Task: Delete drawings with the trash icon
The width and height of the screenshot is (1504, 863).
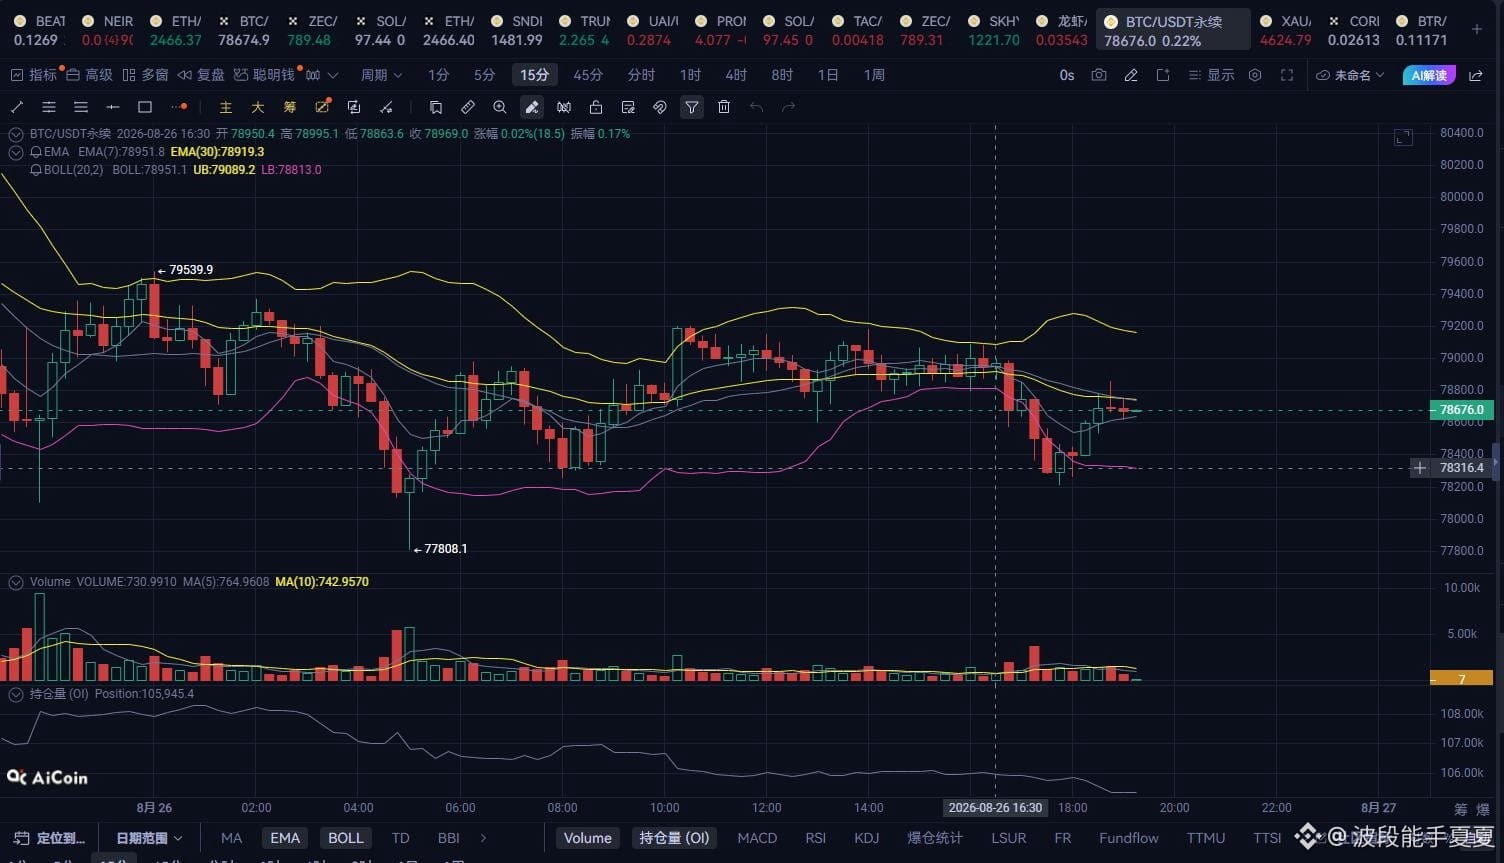Action: click(724, 107)
